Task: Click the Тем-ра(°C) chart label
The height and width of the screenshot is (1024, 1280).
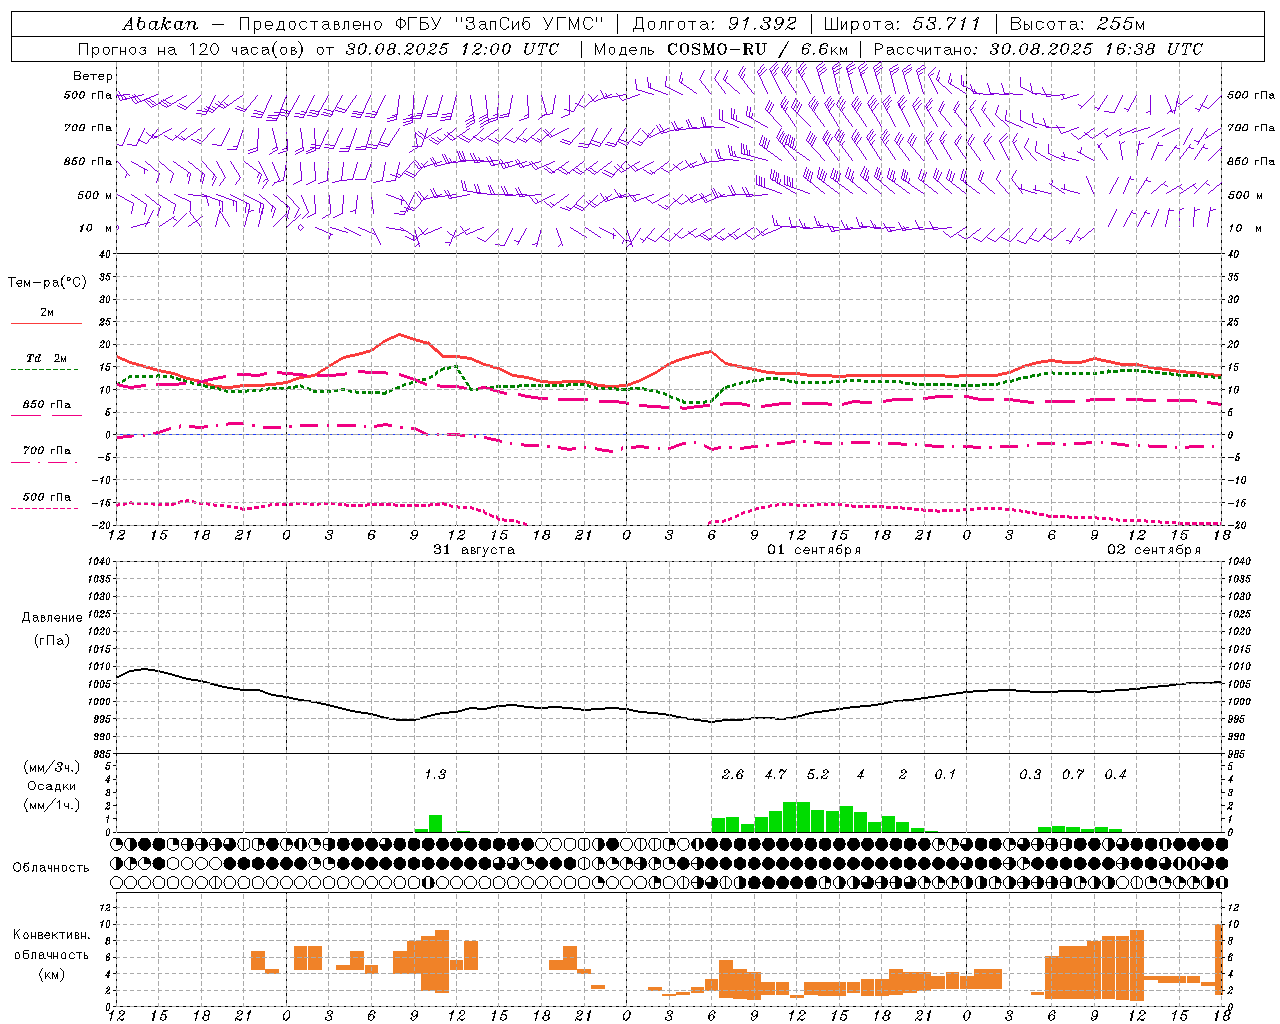Action: [47, 283]
